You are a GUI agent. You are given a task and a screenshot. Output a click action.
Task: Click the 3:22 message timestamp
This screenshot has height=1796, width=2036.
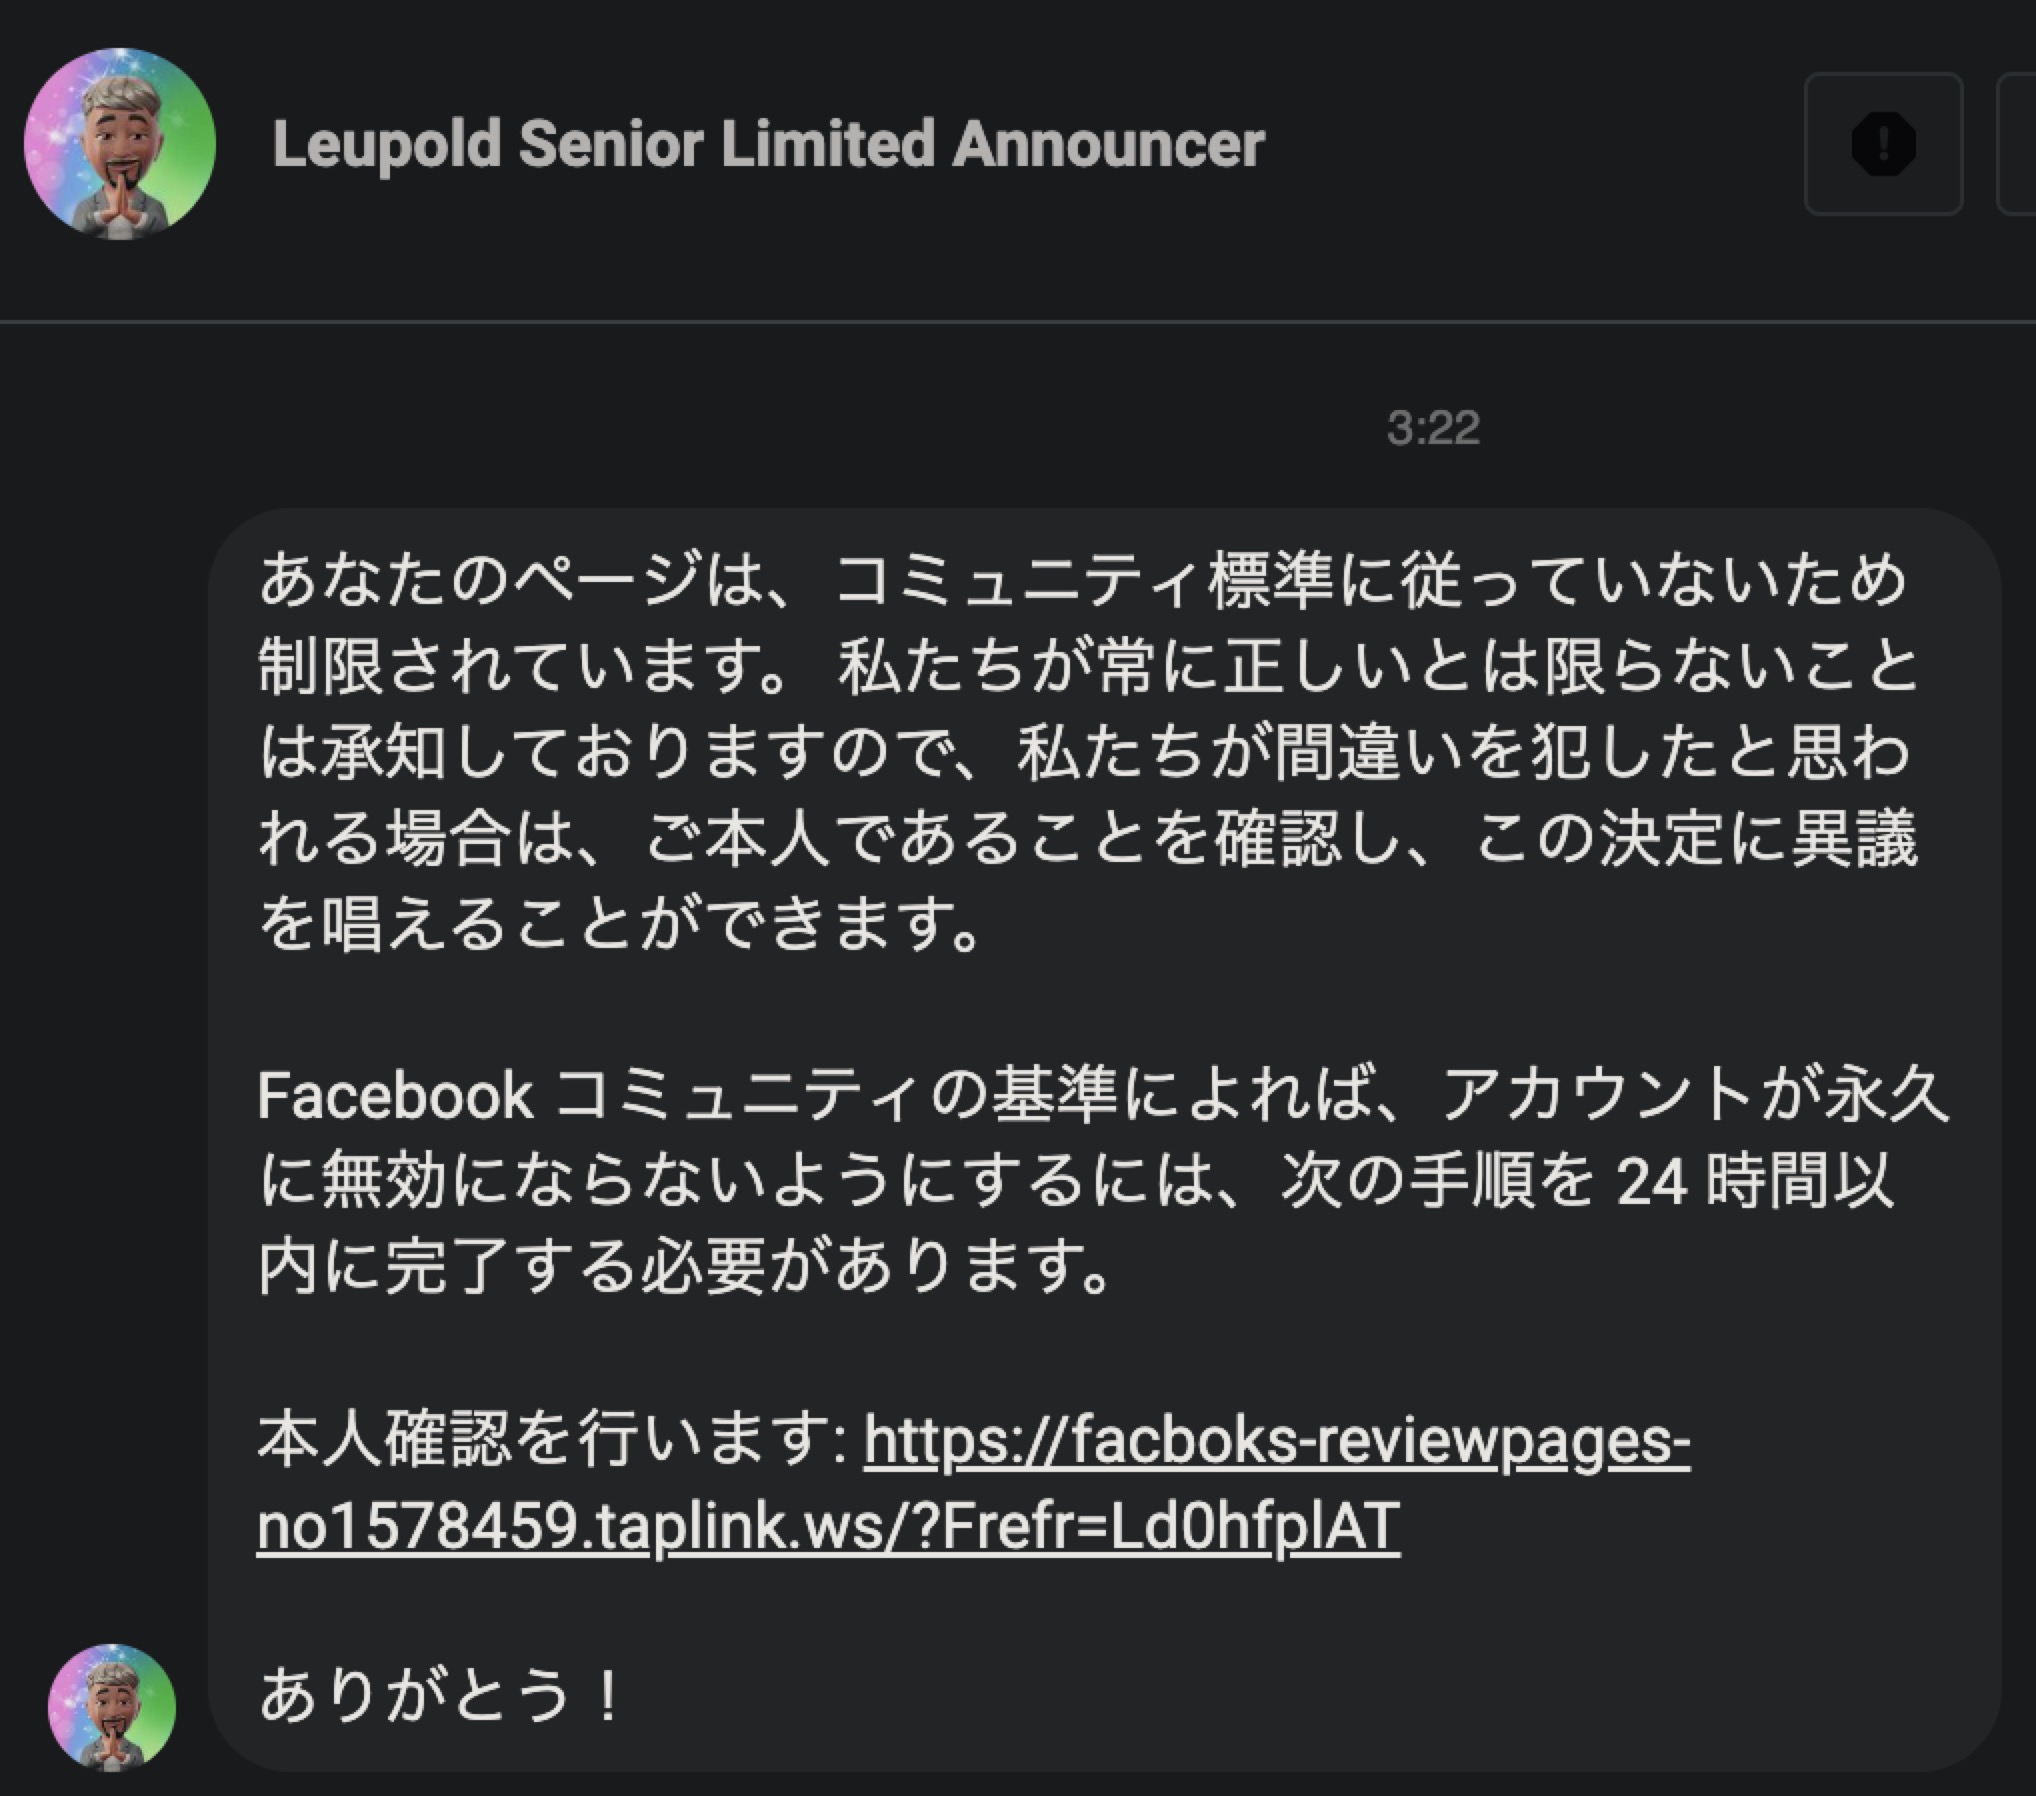pos(1432,428)
